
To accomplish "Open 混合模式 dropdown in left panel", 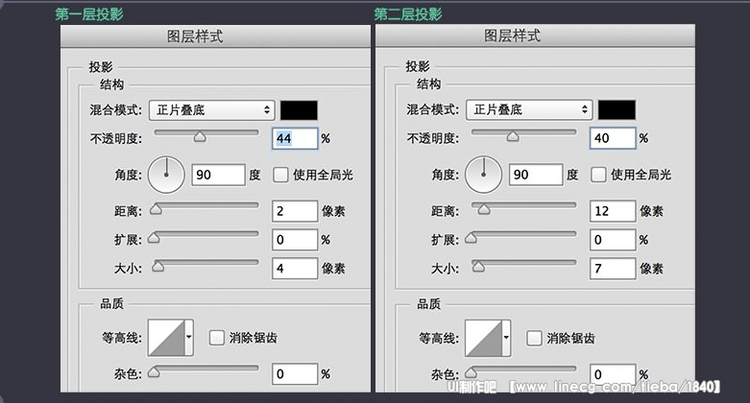I will click(x=212, y=110).
